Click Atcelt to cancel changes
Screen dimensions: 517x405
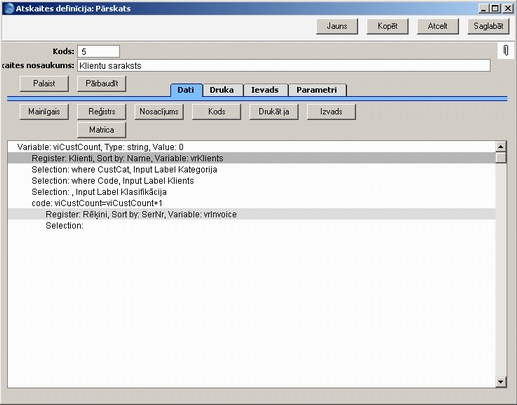(x=438, y=26)
